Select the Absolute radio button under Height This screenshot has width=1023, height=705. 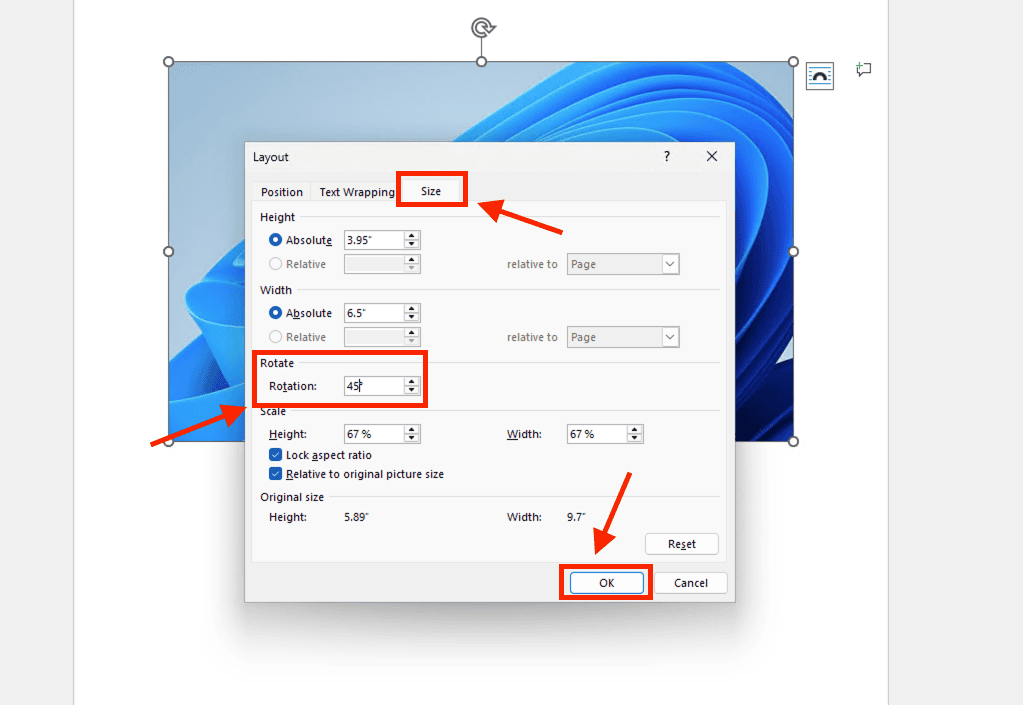click(x=276, y=240)
